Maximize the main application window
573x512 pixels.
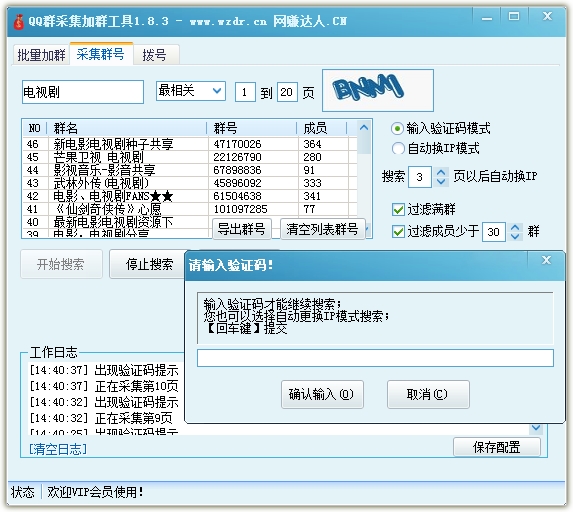514,16
